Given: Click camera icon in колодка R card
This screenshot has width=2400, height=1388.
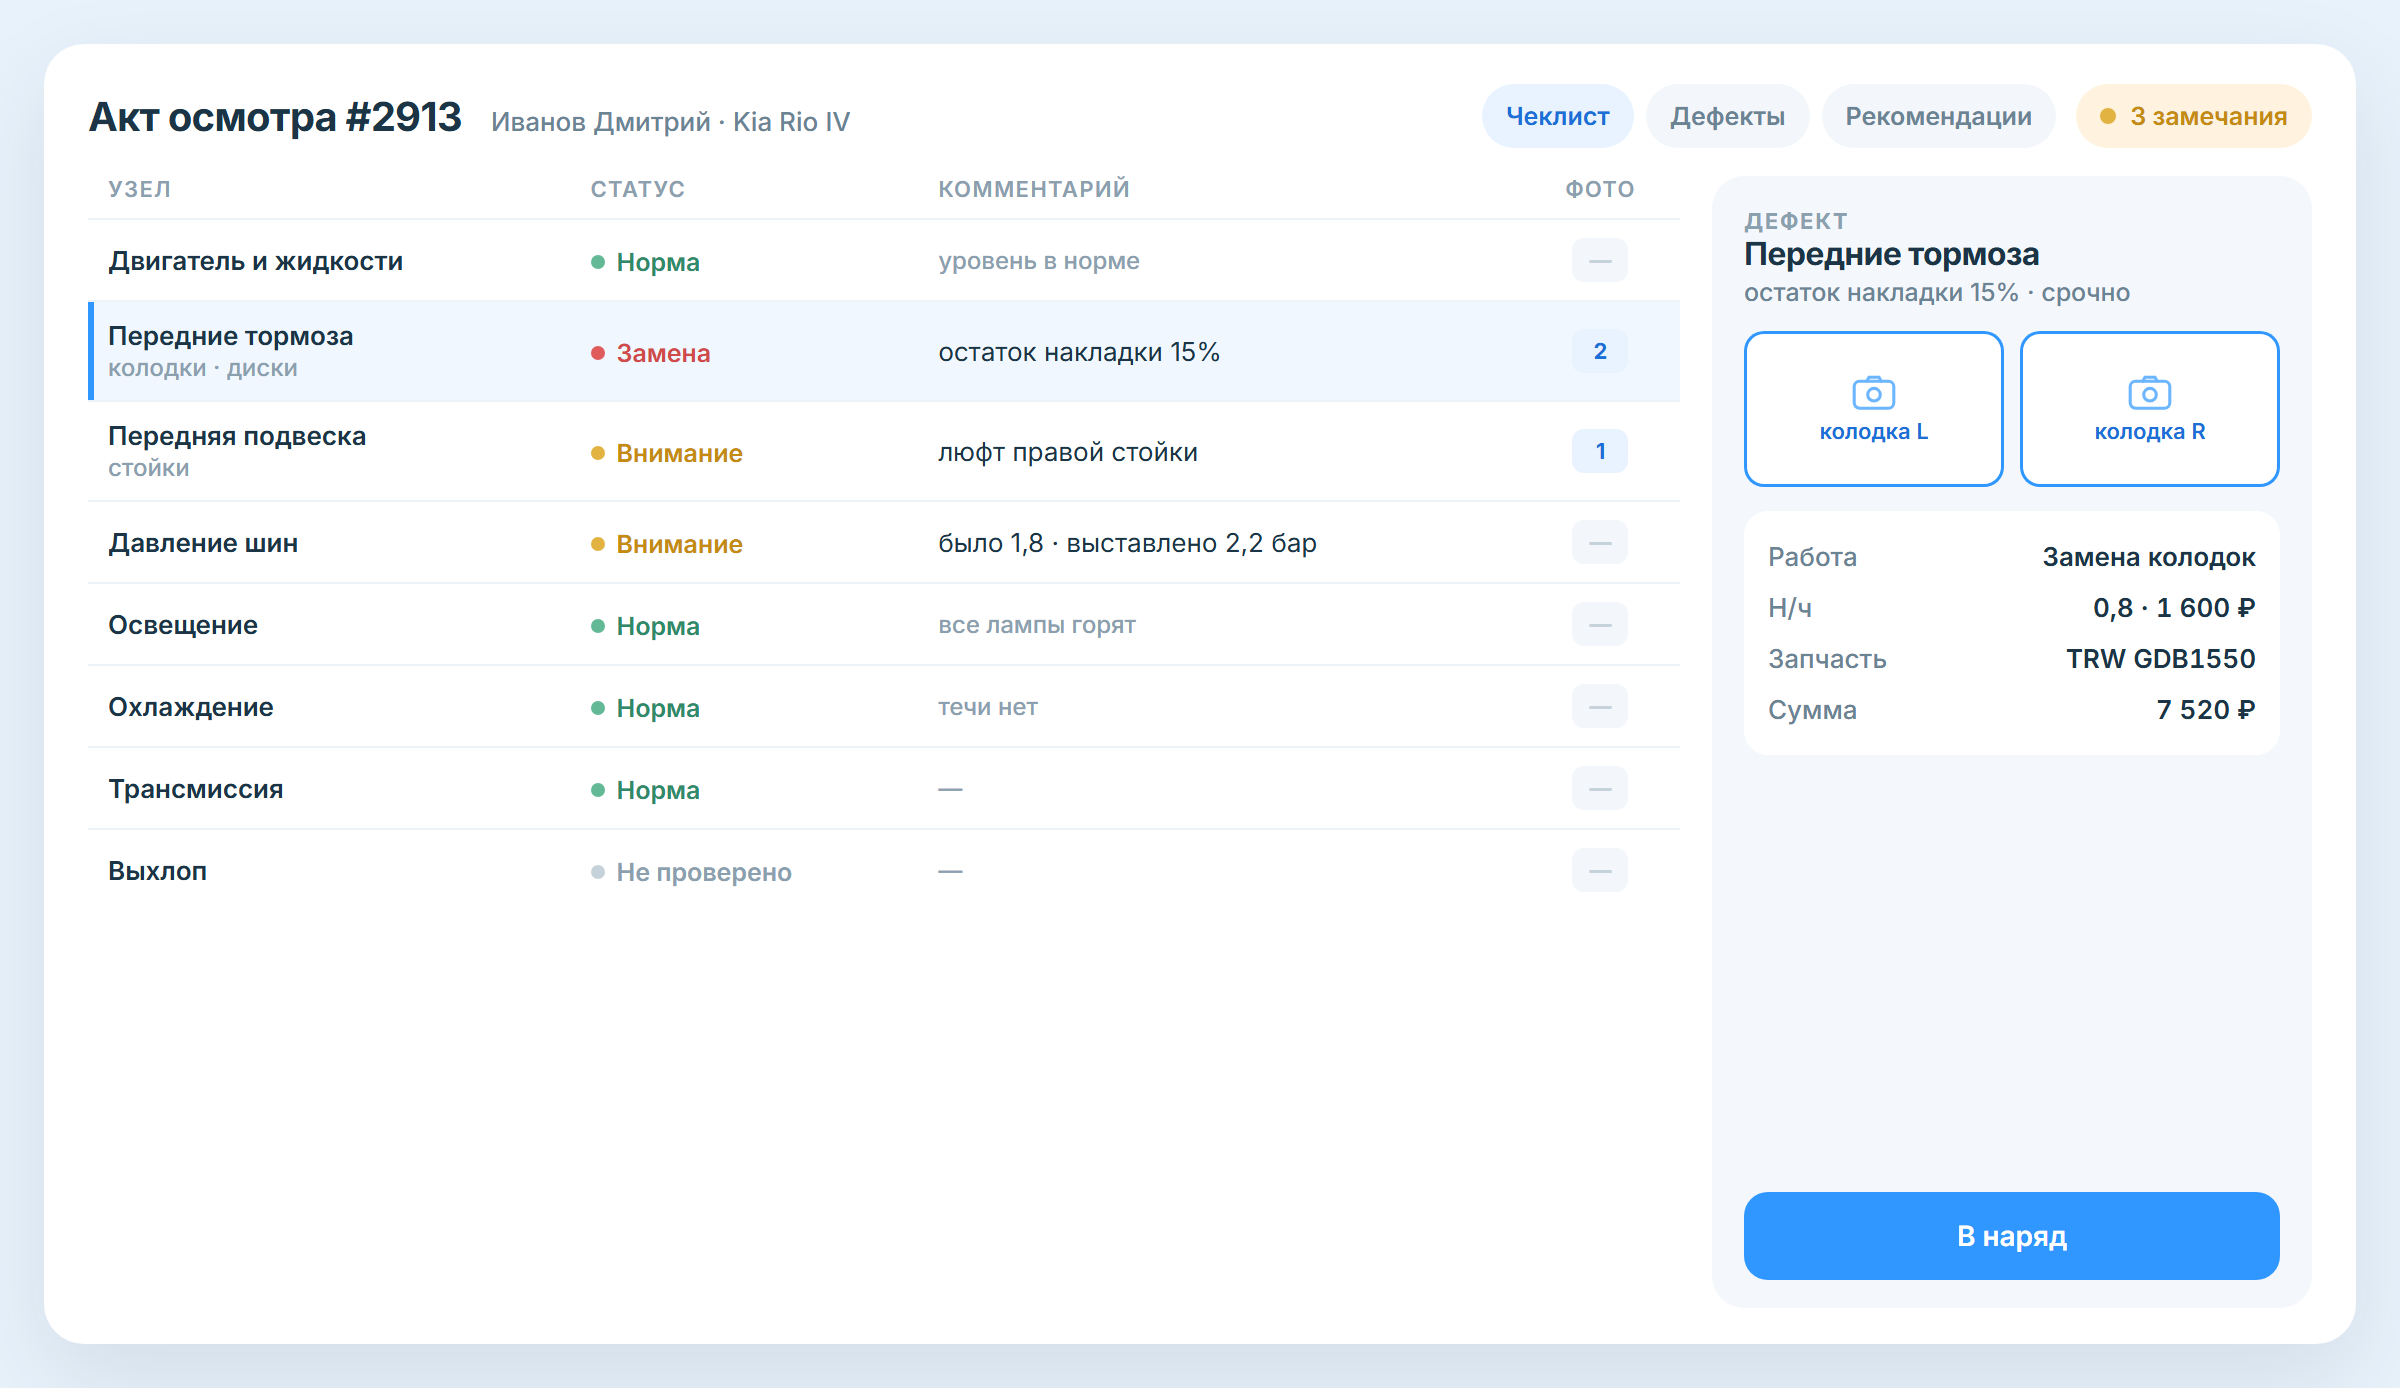Looking at the screenshot, I should (2149, 393).
